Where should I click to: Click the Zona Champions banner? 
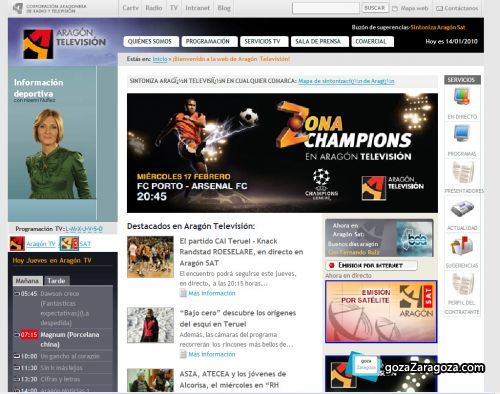tap(282, 153)
